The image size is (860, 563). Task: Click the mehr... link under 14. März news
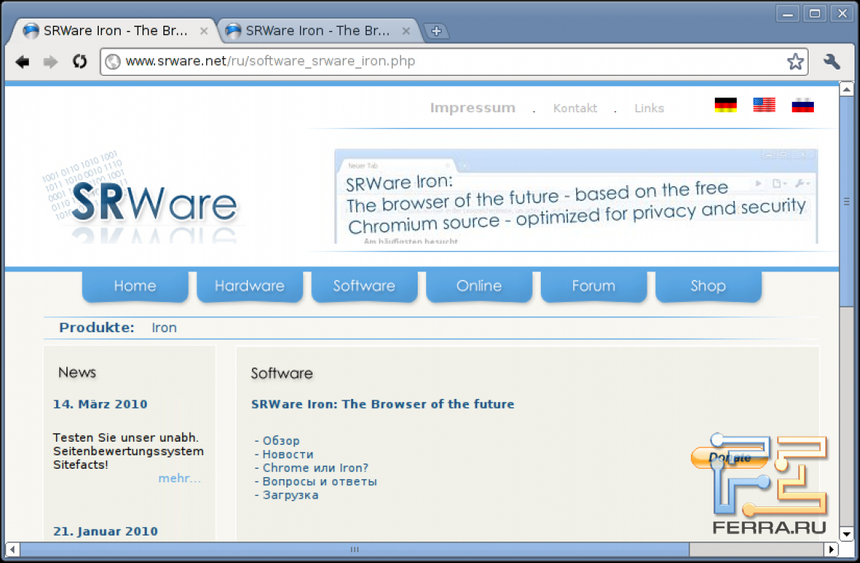[x=179, y=478]
